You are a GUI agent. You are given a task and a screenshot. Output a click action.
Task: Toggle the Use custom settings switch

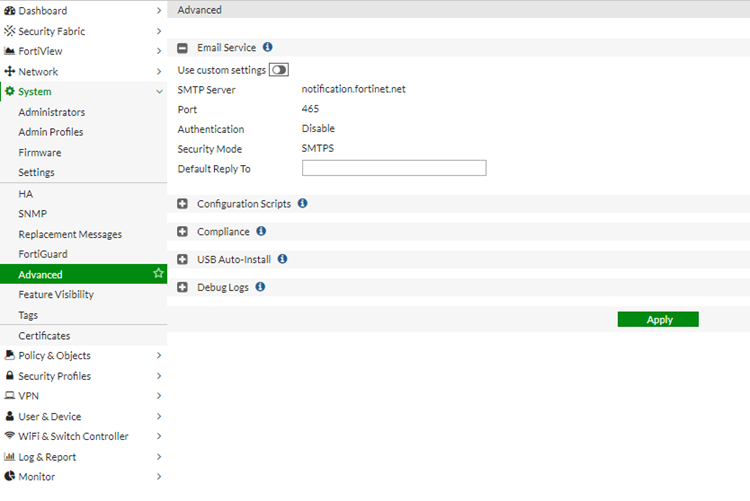278,70
